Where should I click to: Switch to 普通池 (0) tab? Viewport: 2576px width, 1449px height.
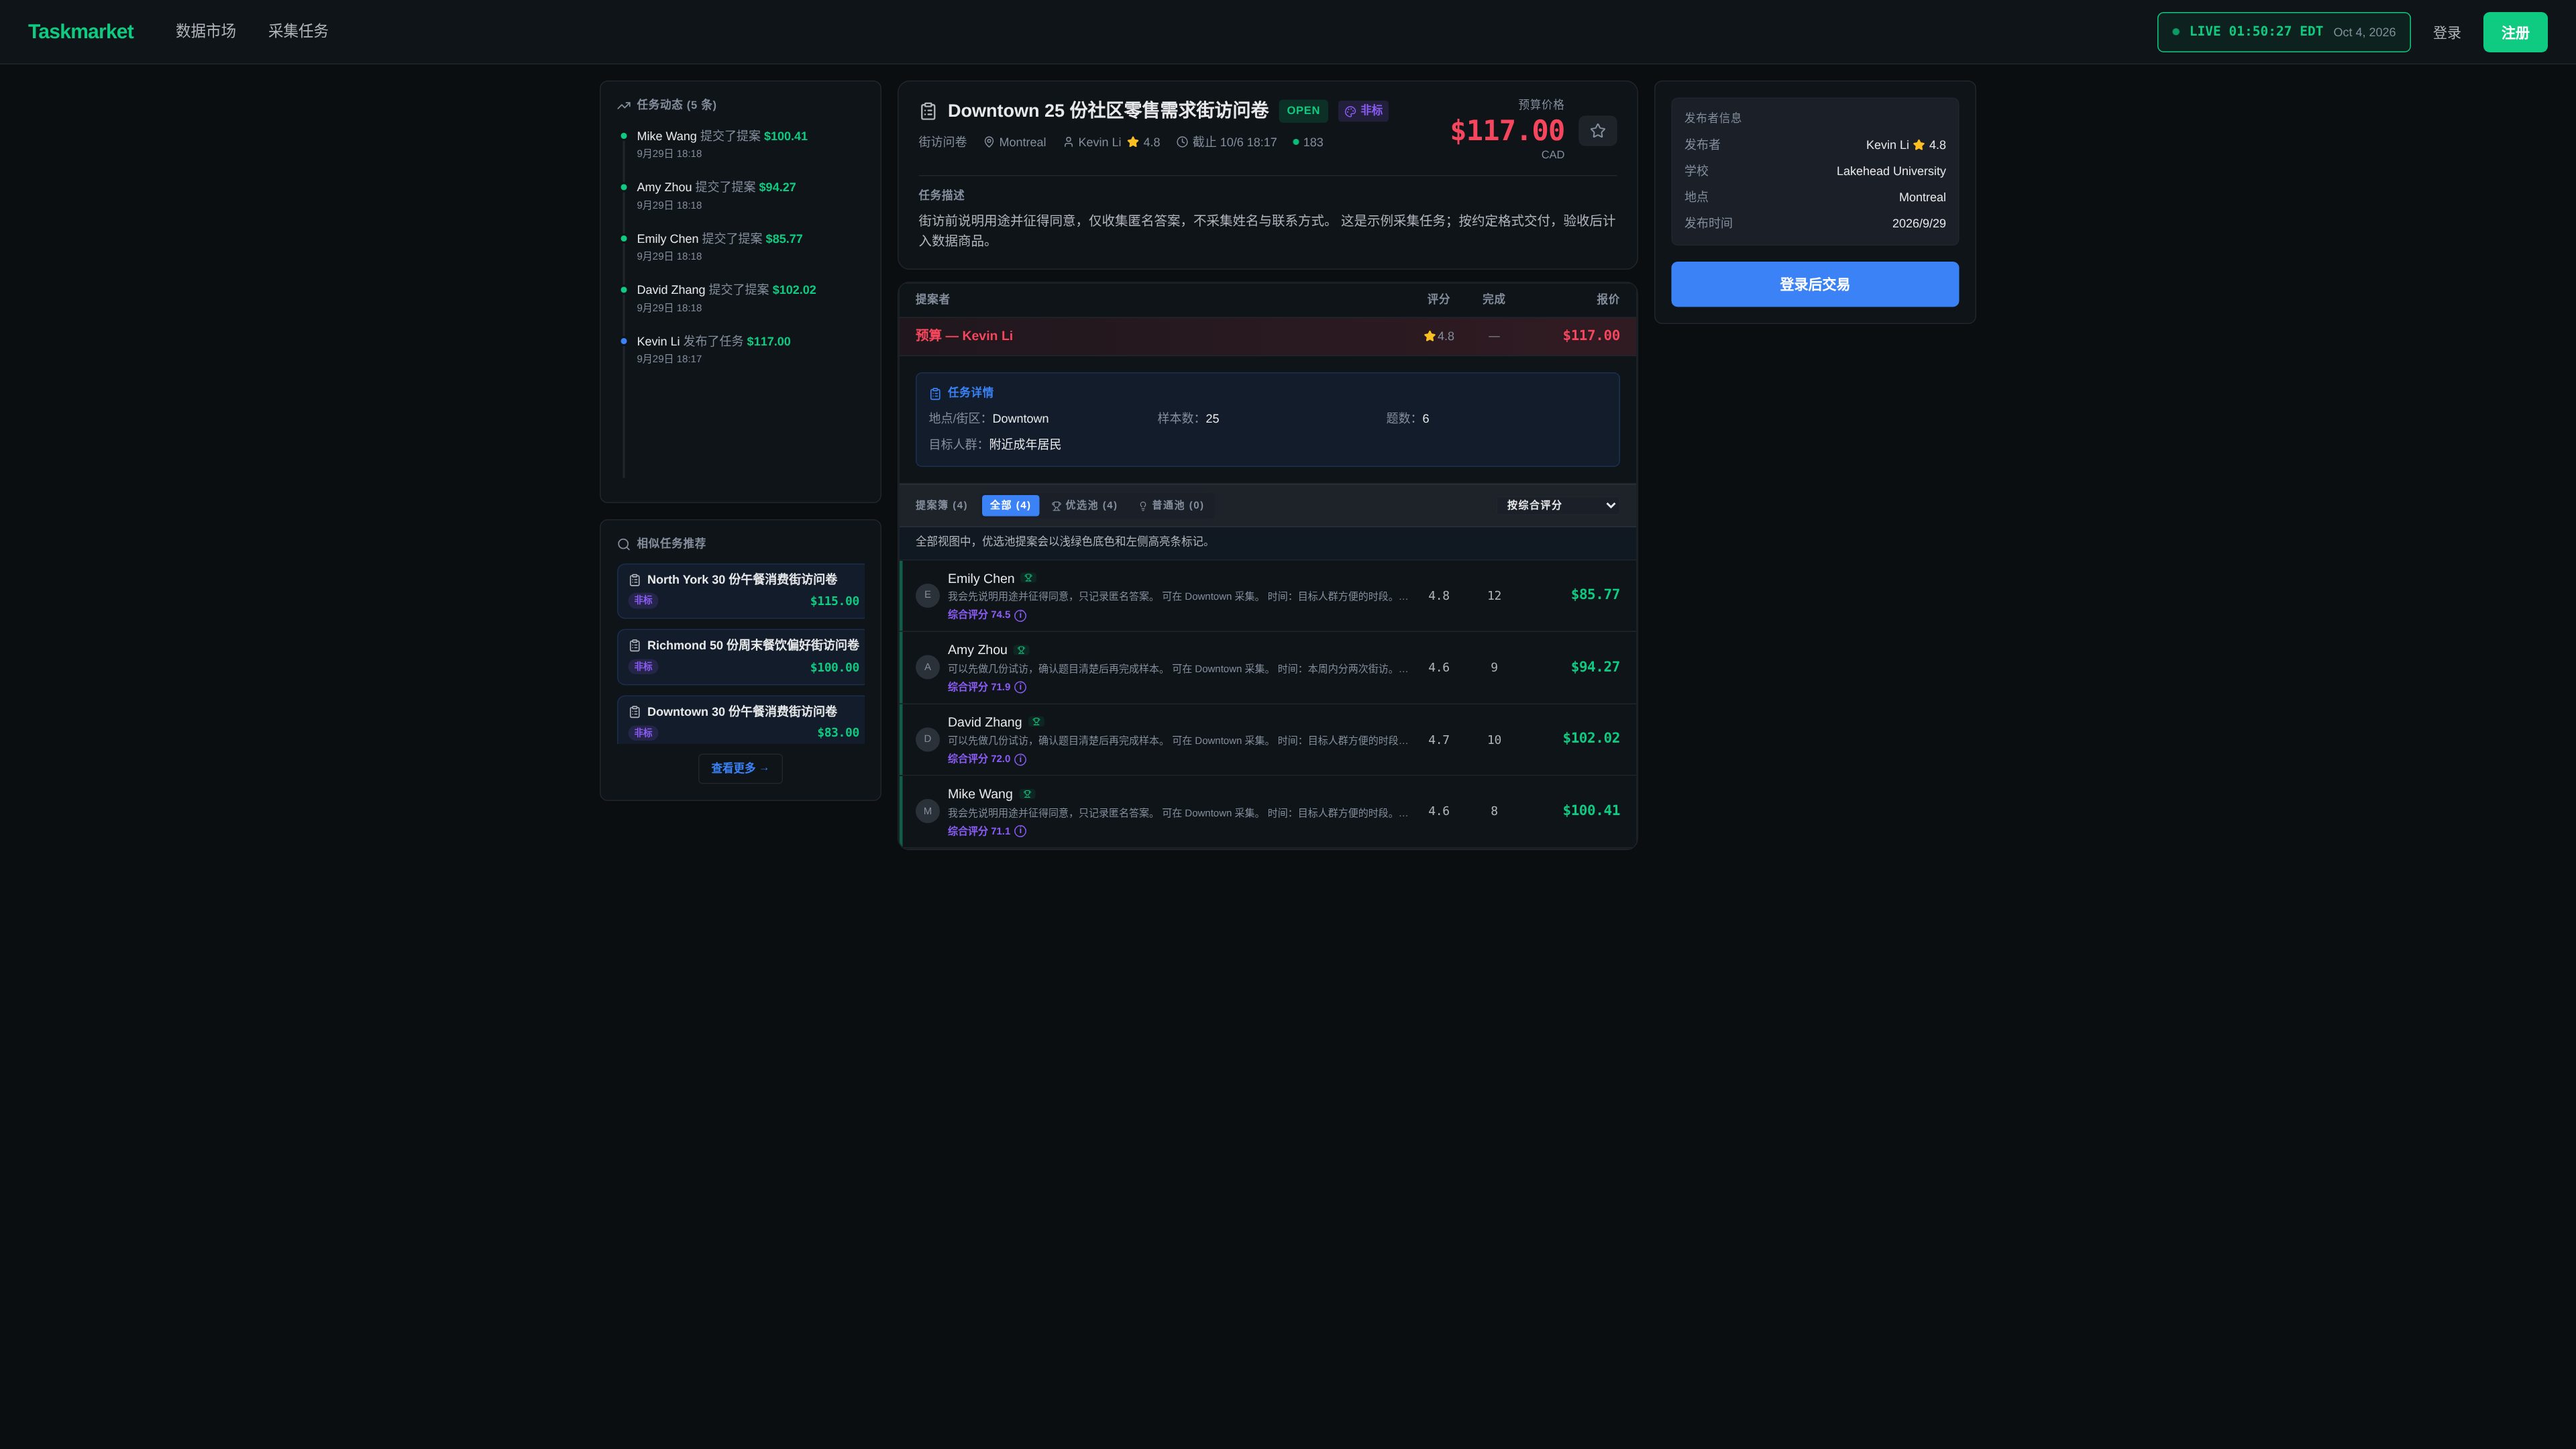pos(1171,505)
